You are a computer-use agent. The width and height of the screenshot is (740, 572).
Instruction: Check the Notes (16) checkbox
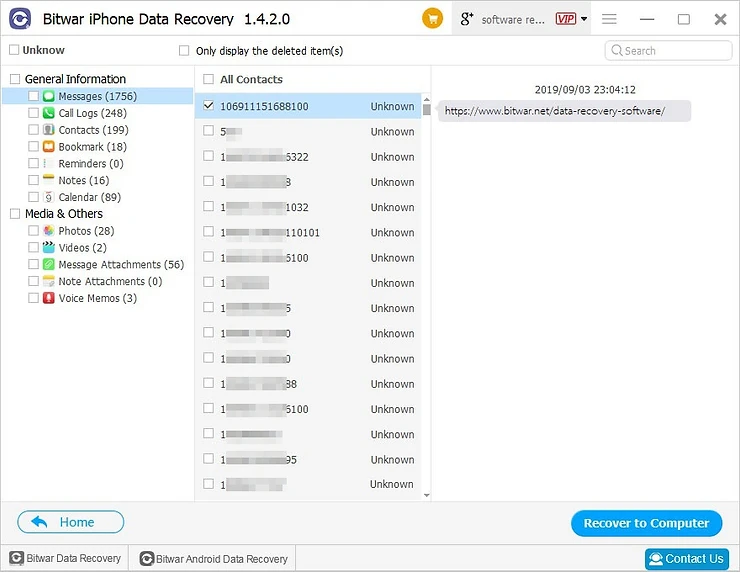(33, 180)
